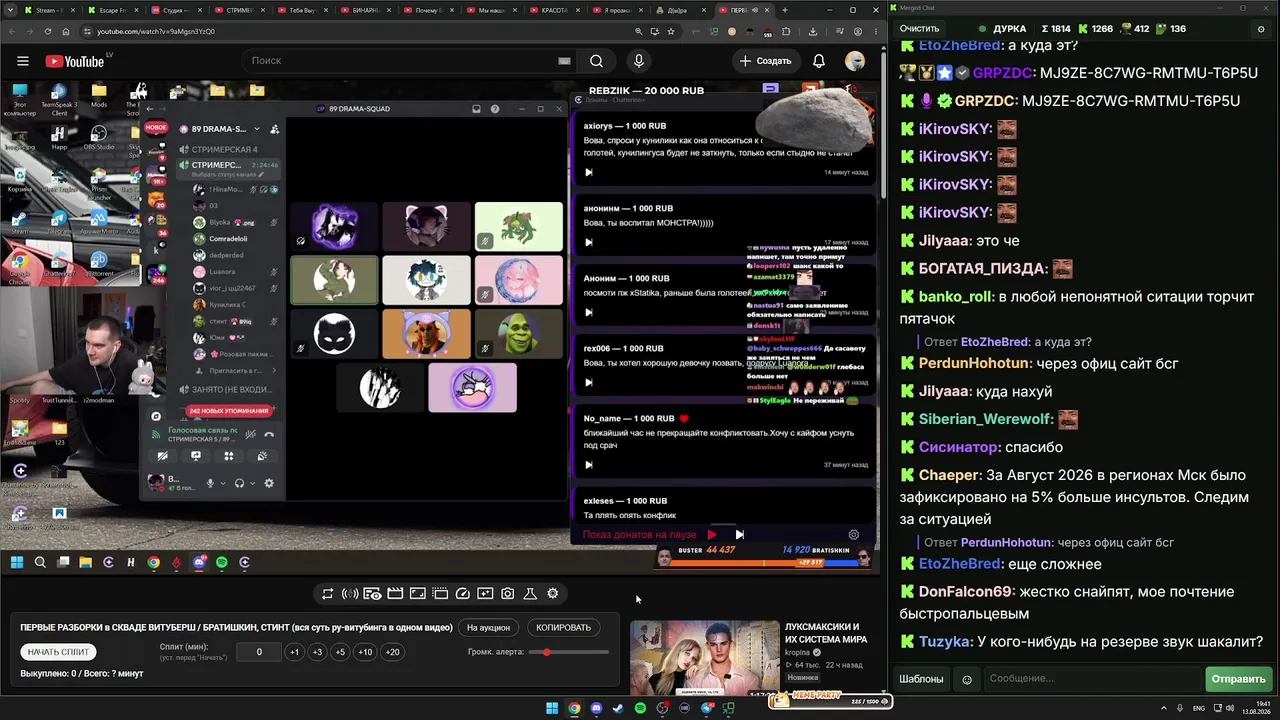Click Очистить in the Merged Chat
1280x720 pixels.
pos(919,29)
